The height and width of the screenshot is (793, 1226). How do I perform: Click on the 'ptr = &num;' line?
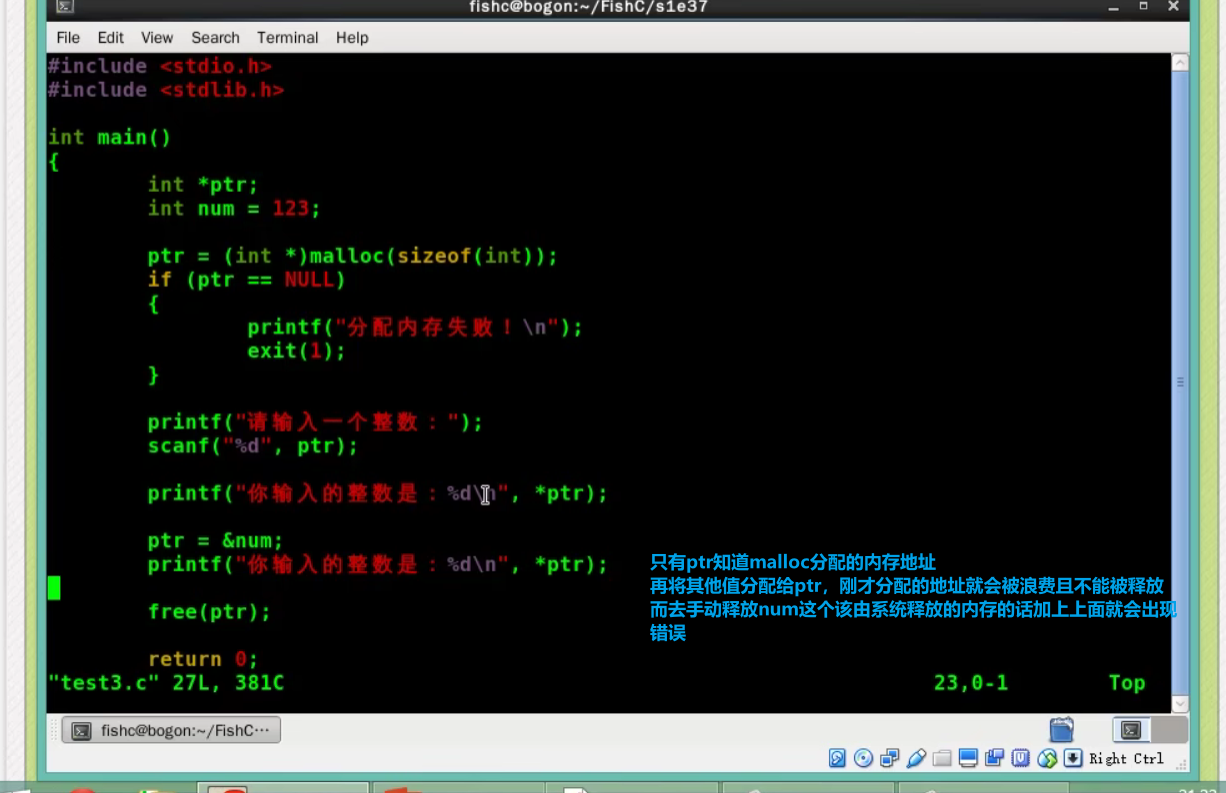pos(215,541)
